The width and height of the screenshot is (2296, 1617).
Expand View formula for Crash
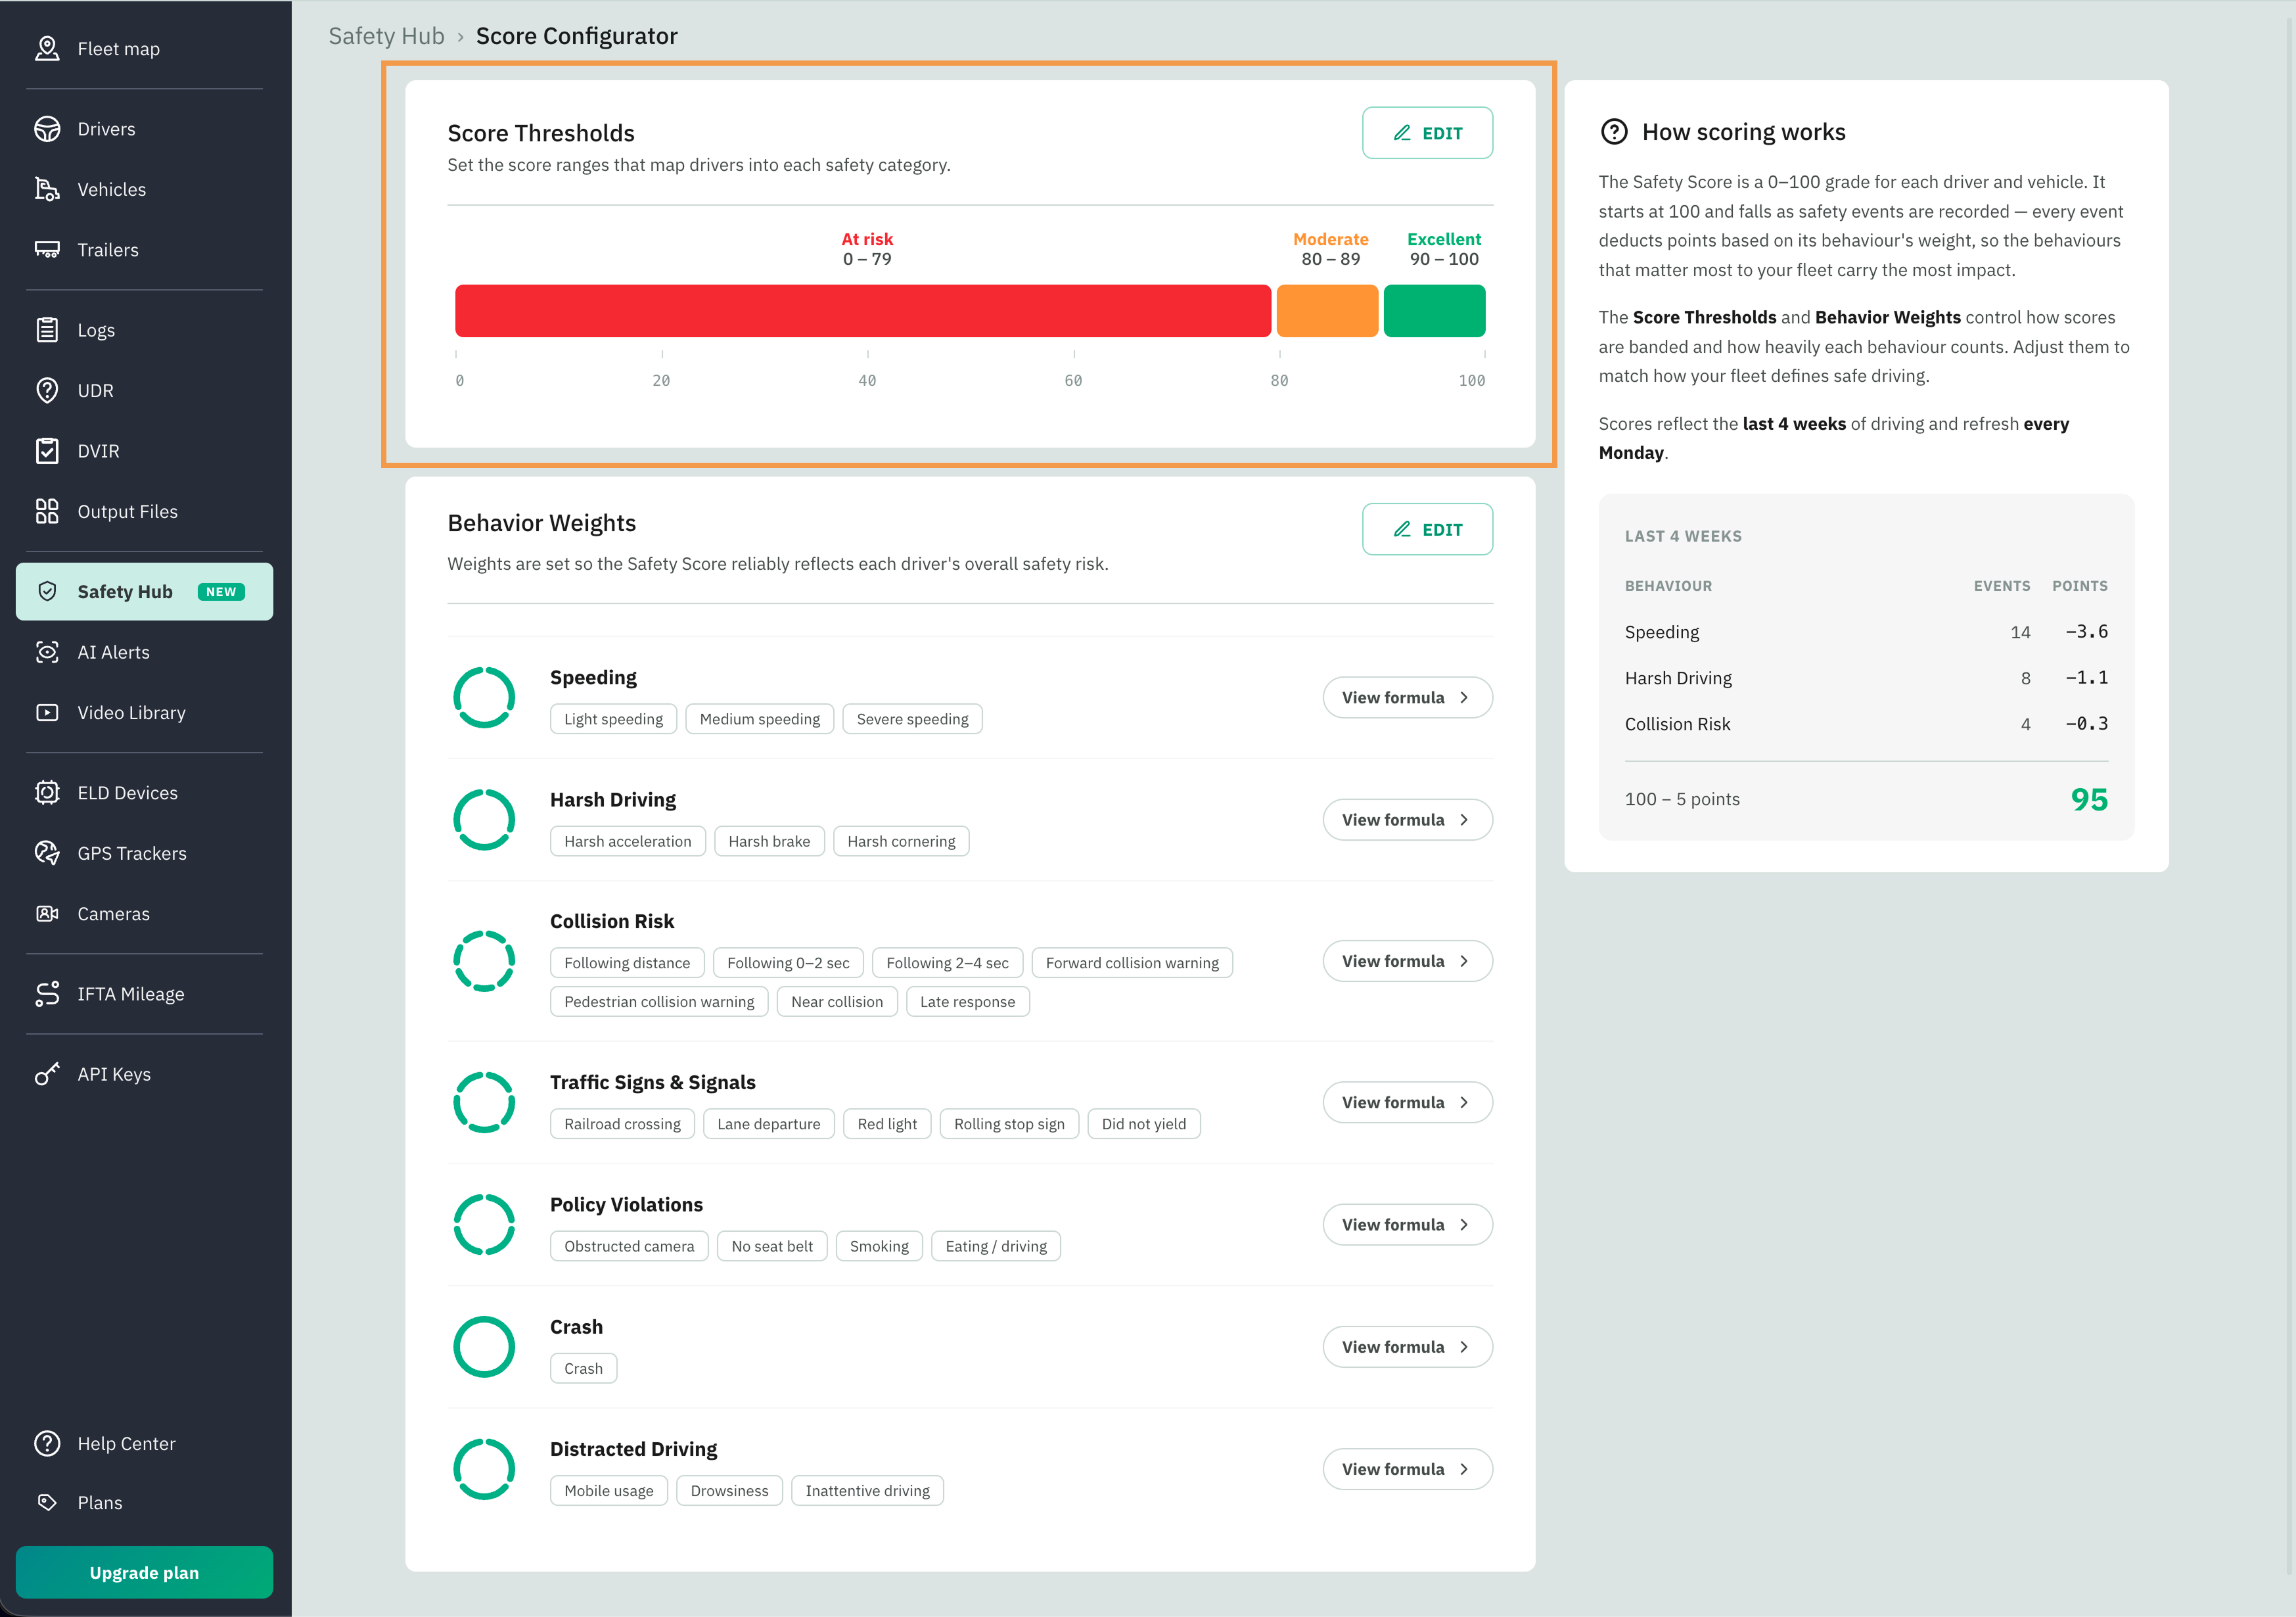1407,1347
